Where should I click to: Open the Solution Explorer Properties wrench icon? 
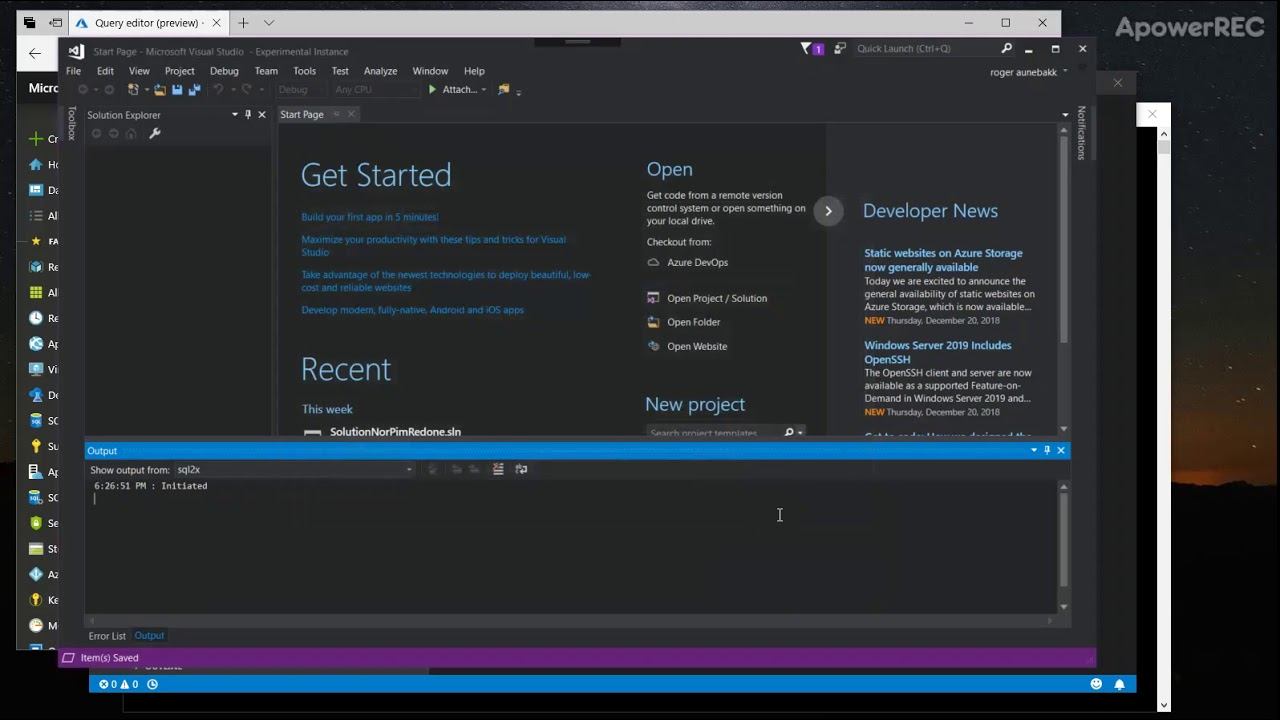coord(155,133)
